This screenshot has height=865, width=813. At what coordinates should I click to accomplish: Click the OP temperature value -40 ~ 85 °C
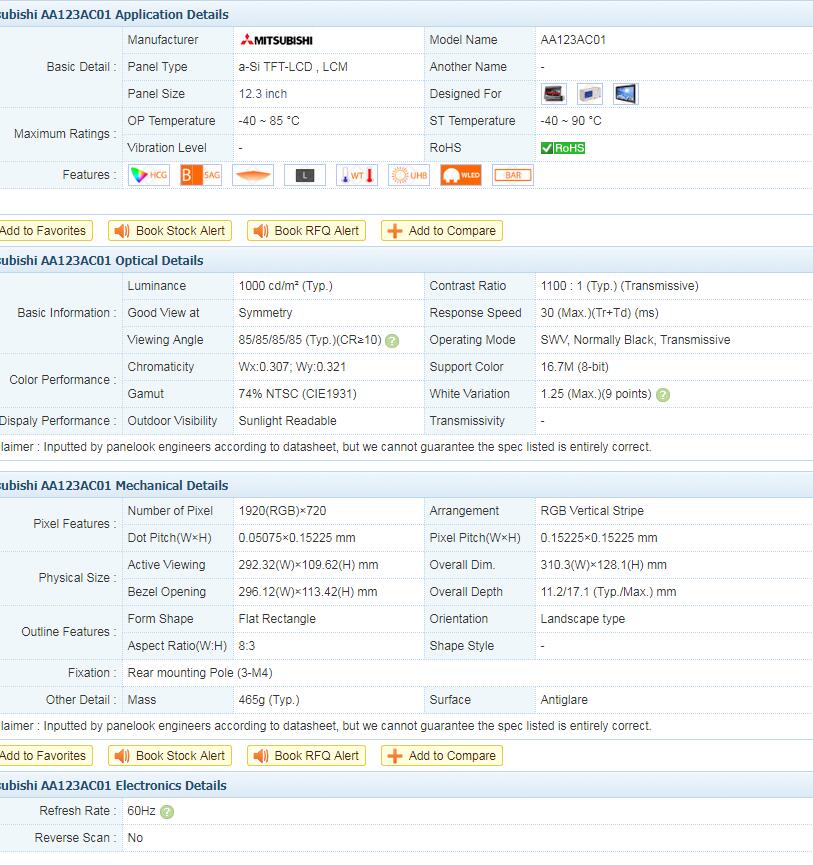tap(269, 121)
